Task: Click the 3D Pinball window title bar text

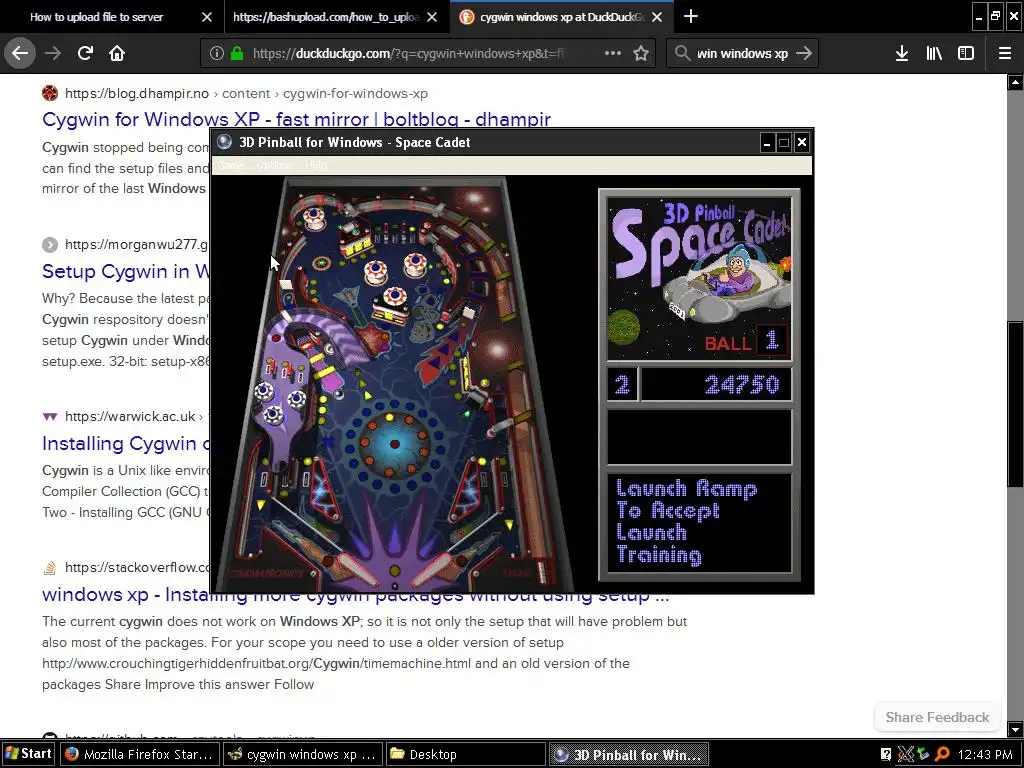Action: coord(355,142)
